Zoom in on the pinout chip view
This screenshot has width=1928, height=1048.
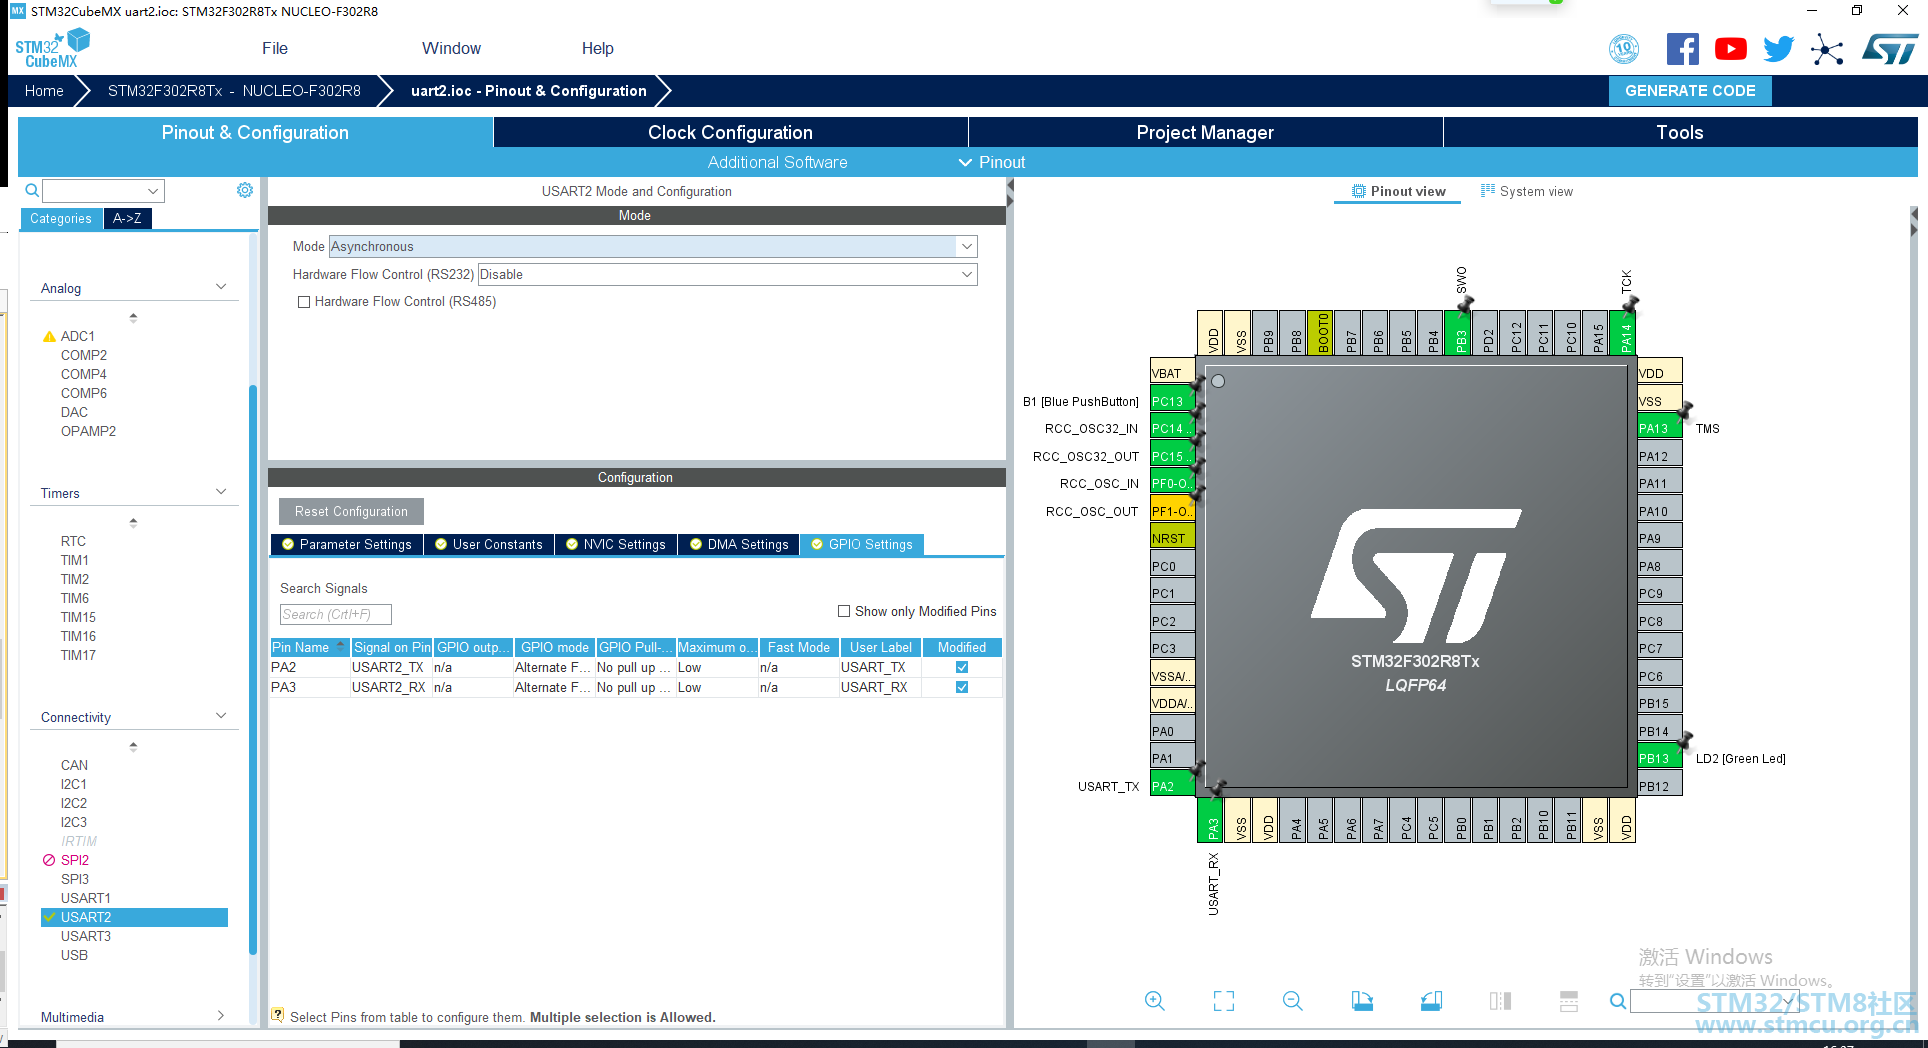tap(1154, 1001)
